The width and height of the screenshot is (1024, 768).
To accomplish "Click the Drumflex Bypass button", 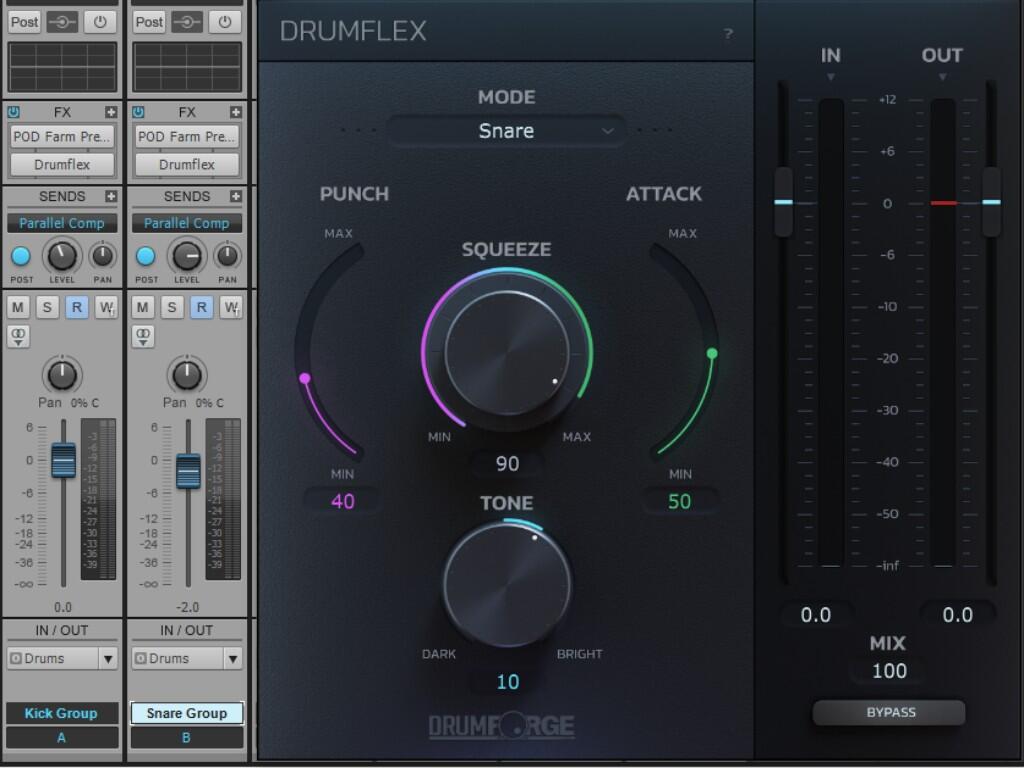I will click(x=889, y=712).
